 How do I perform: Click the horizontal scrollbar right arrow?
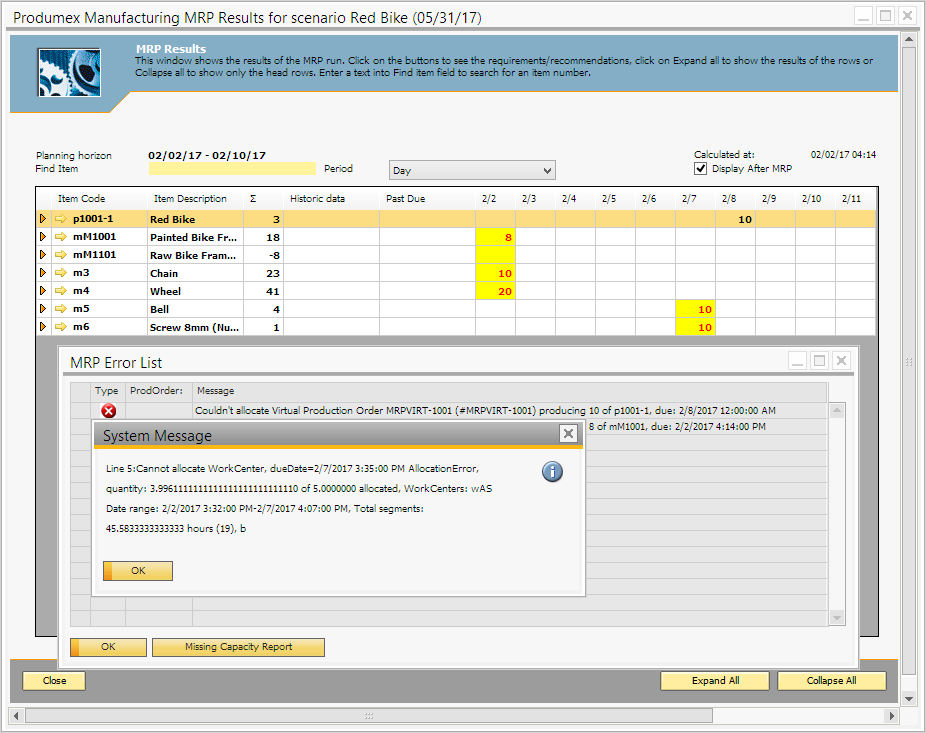(x=892, y=716)
